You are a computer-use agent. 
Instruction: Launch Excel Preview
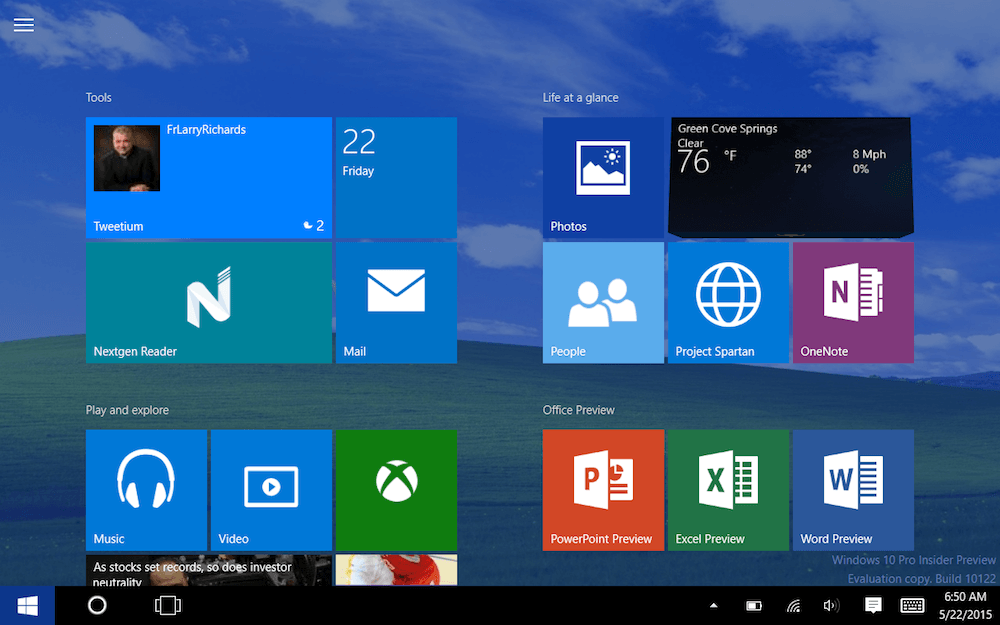click(x=728, y=490)
